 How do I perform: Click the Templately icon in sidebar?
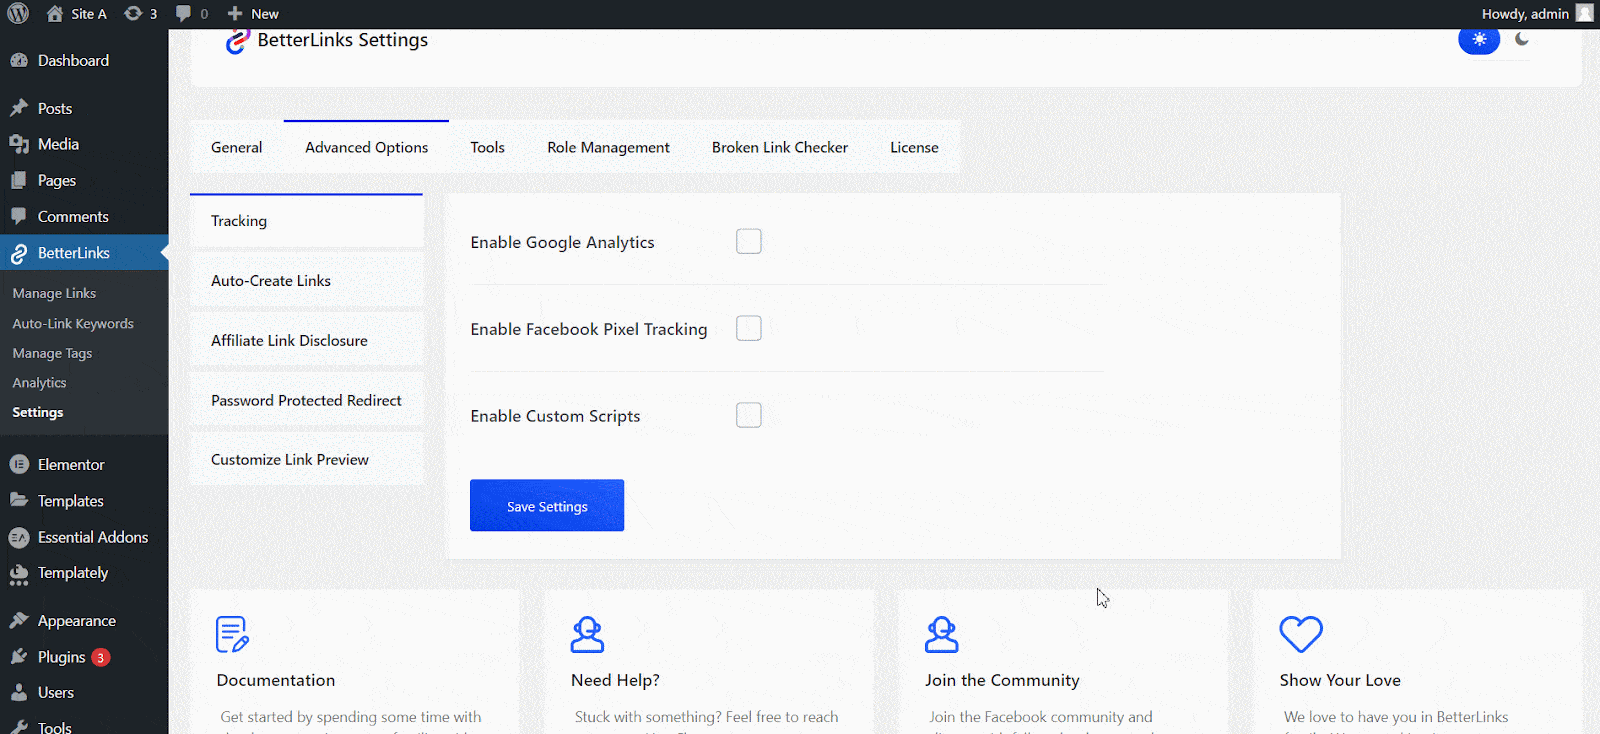tap(19, 574)
